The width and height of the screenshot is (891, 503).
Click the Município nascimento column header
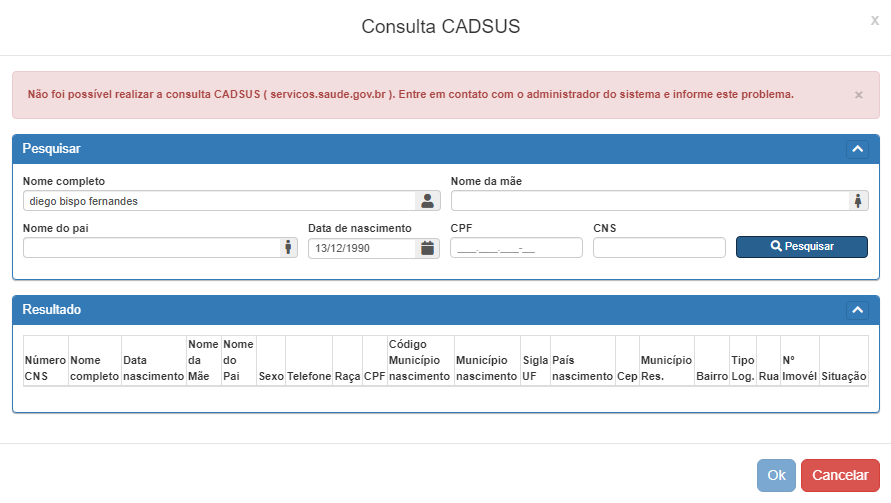[x=486, y=367]
